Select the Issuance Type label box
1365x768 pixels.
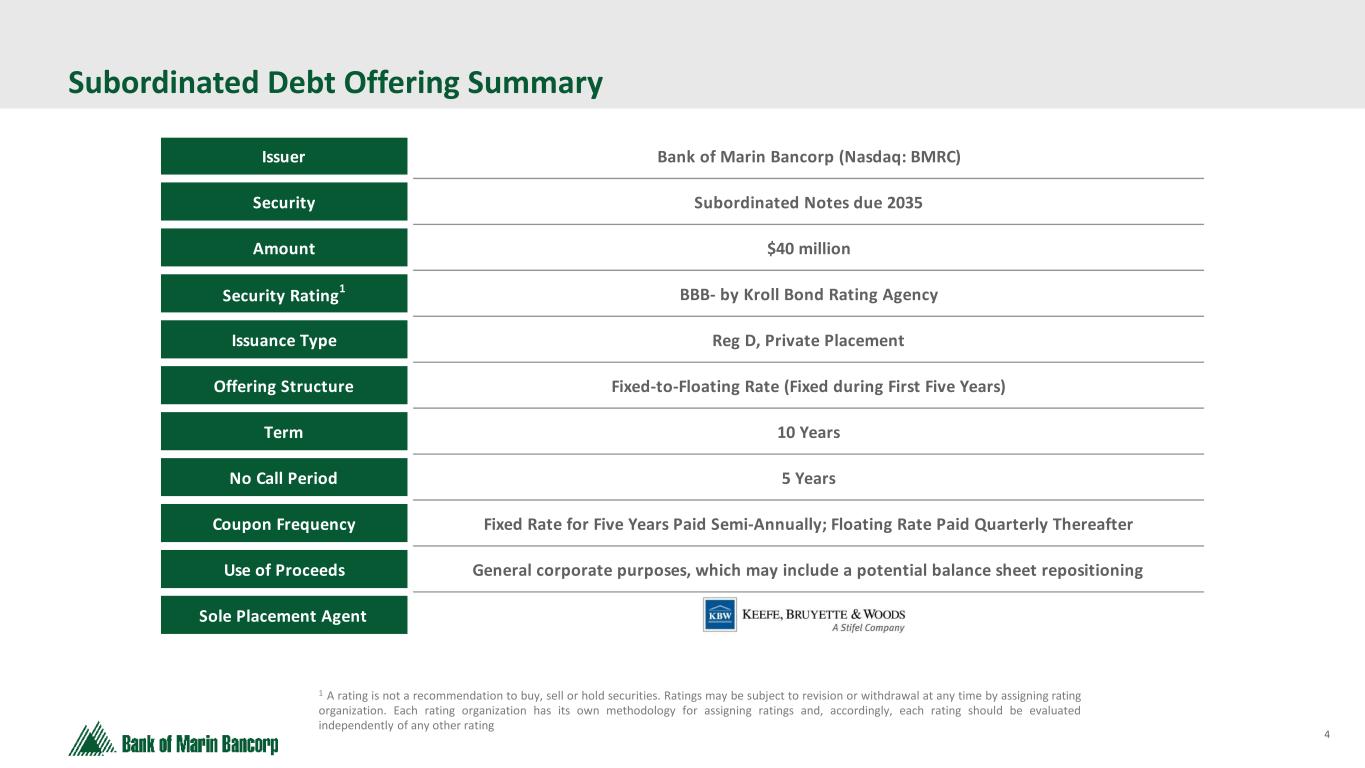pyautogui.click(x=284, y=341)
